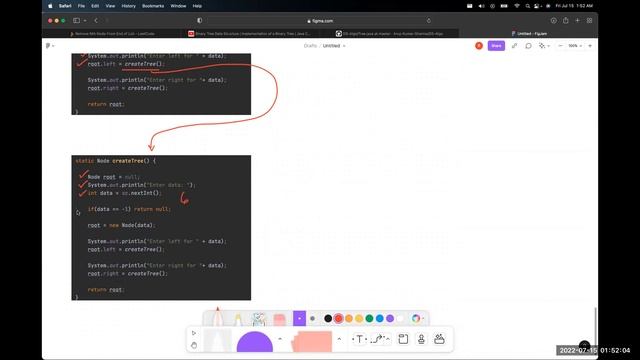Open the View menu
This screenshot has width=640, height=360.
[110, 6]
